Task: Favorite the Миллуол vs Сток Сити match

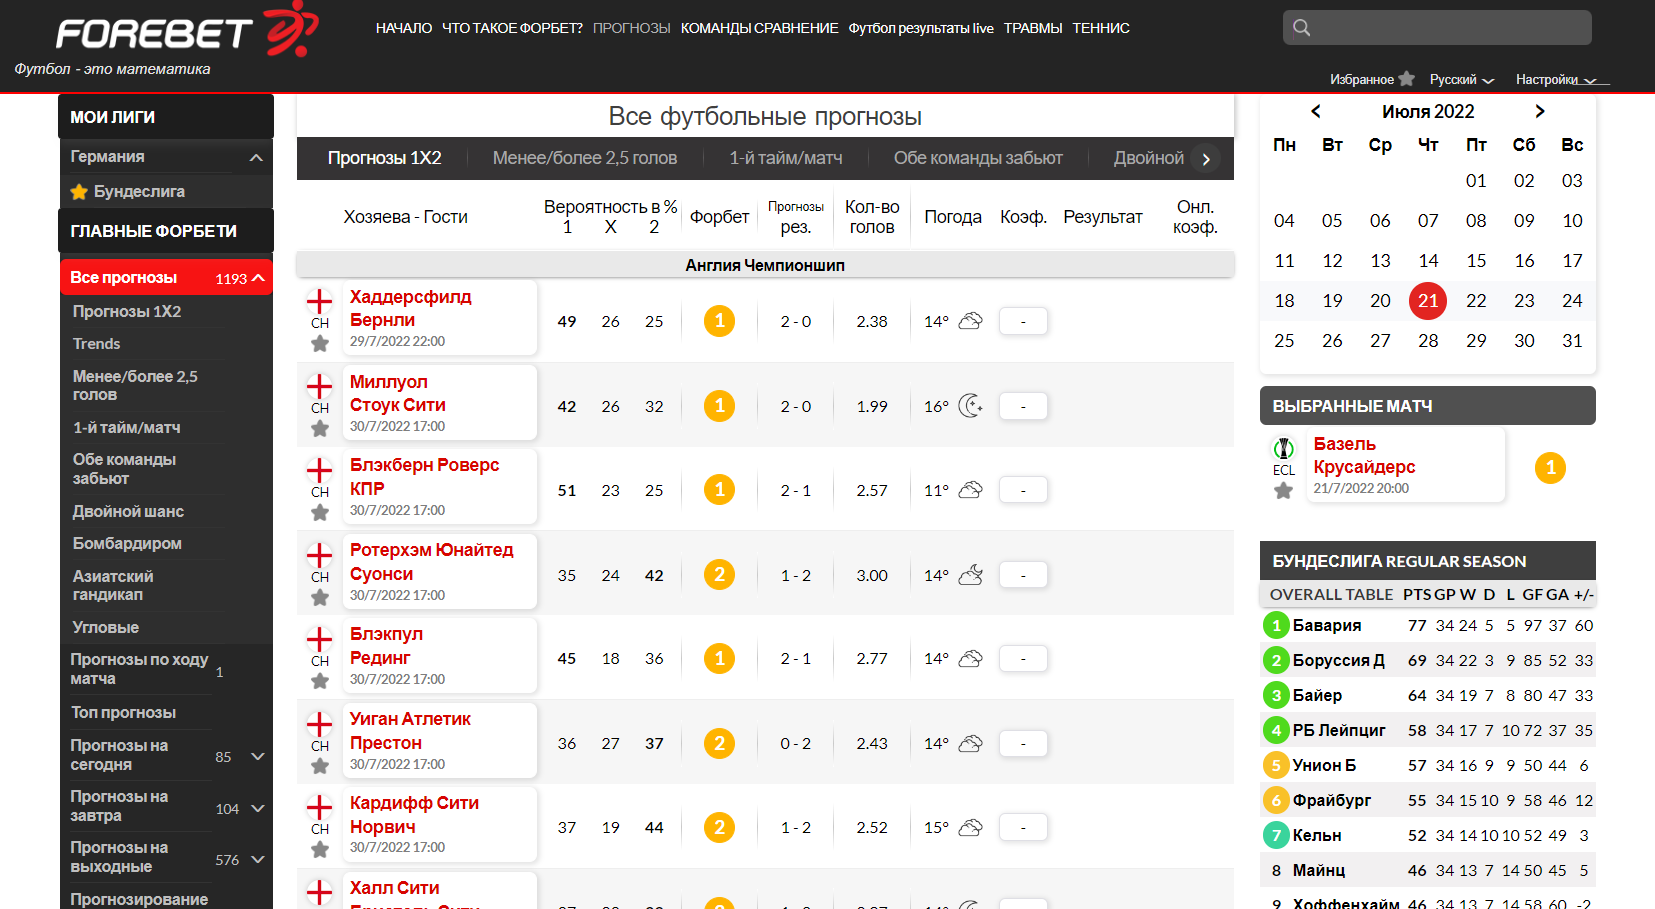Action: point(320,429)
